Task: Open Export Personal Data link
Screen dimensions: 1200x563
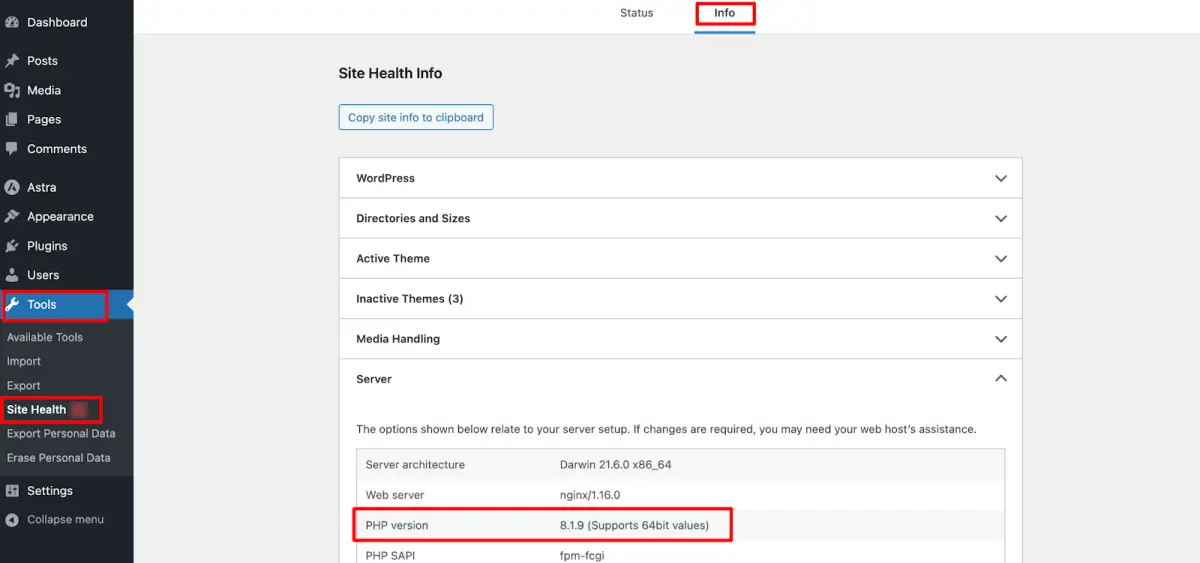Action: point(61,433)
